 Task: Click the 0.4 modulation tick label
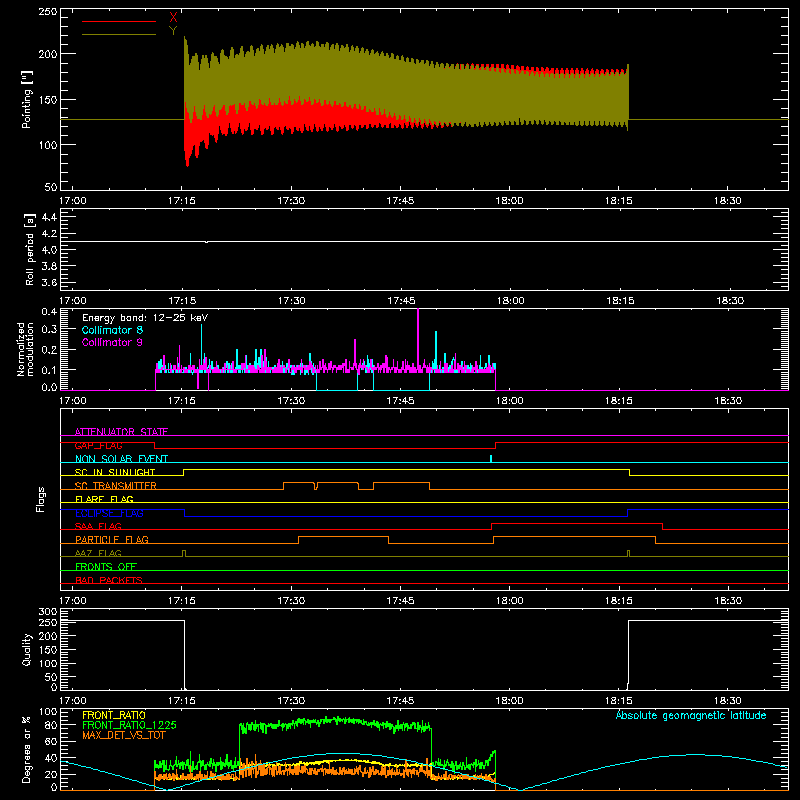point(49,311)
